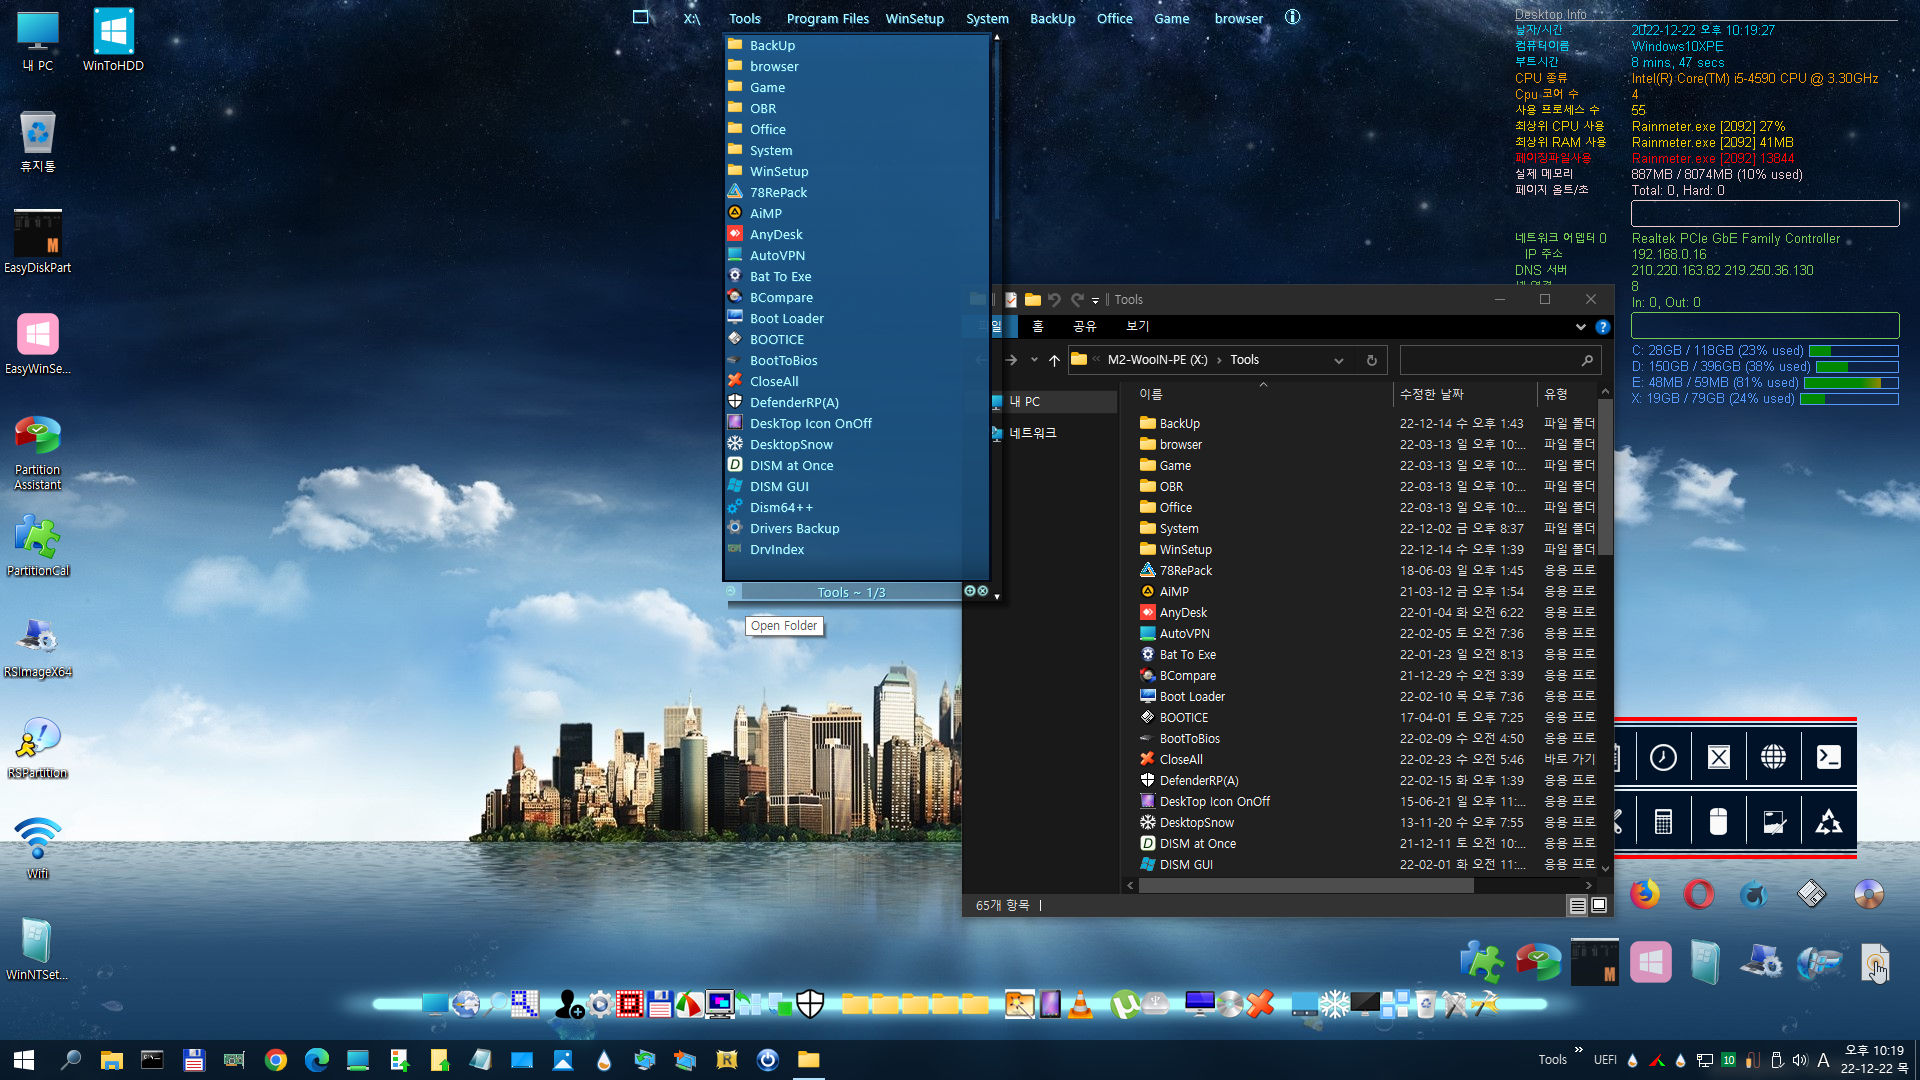Click the snowflake icon in dock

click(x=1334, y=1004)
